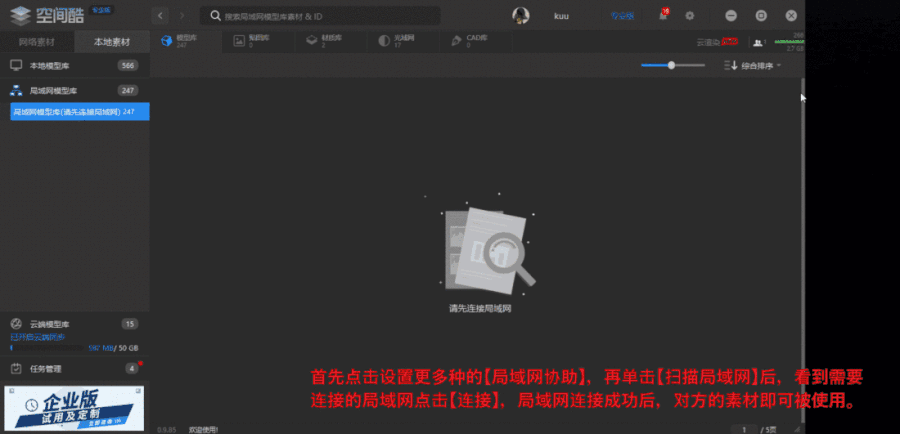Click the network speed graph
Screen dimensions: 900x434
(x=789, y=42)
